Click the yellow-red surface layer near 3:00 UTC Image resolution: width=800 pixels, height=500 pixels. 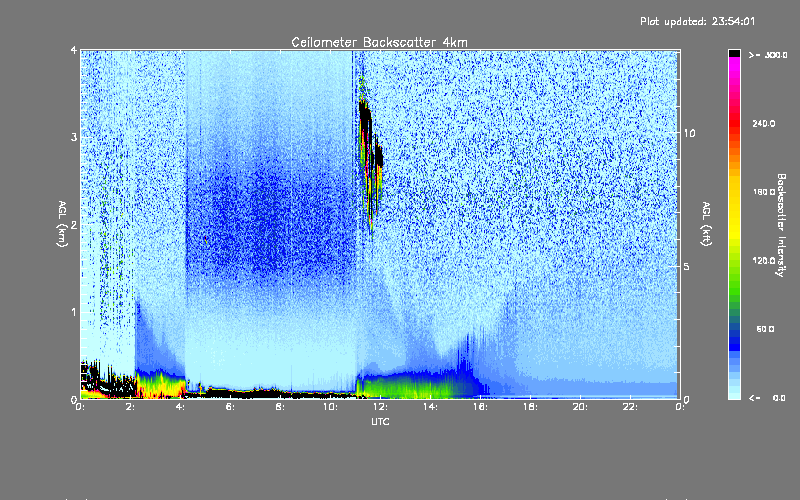point(161,386)
